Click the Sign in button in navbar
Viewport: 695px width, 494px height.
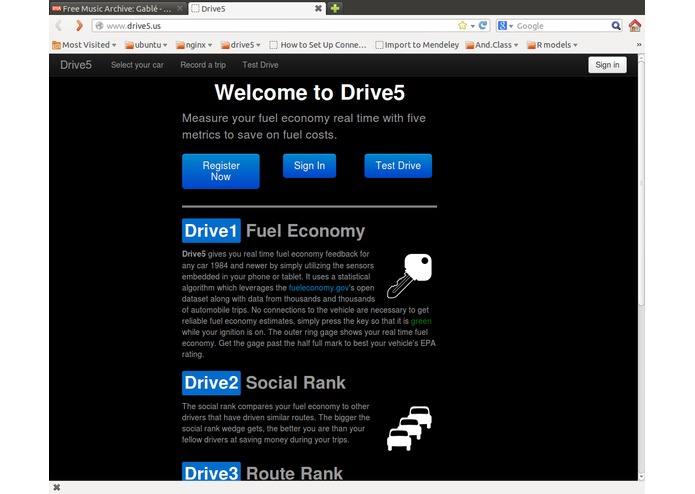tap(607, 65)
